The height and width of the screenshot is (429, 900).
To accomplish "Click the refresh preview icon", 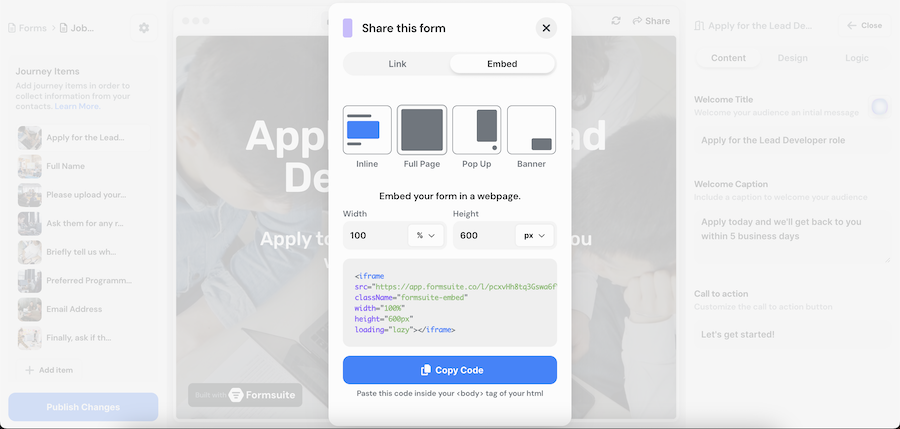I will (616, 21).
